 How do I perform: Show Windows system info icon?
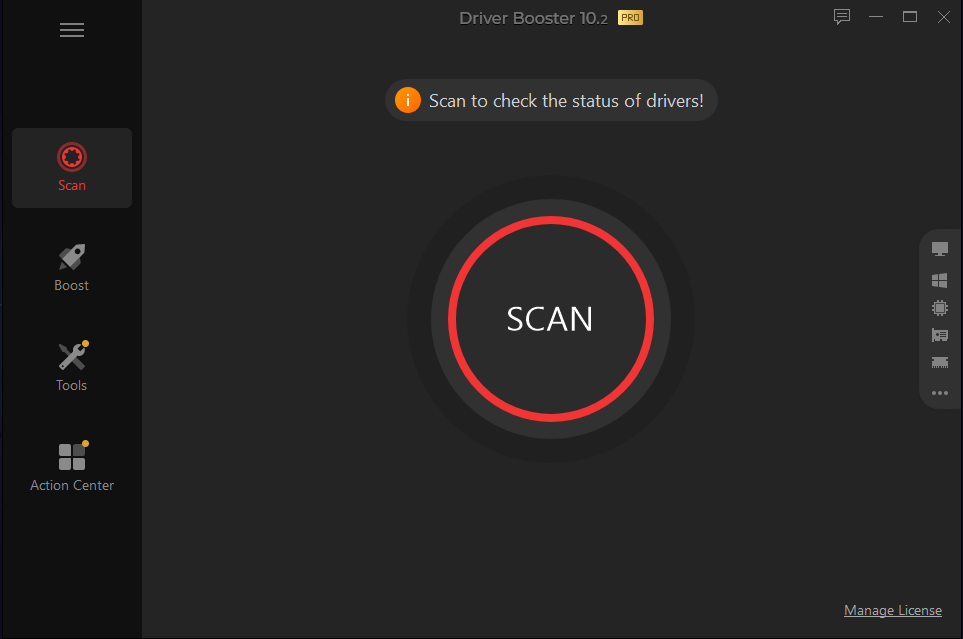940,280
